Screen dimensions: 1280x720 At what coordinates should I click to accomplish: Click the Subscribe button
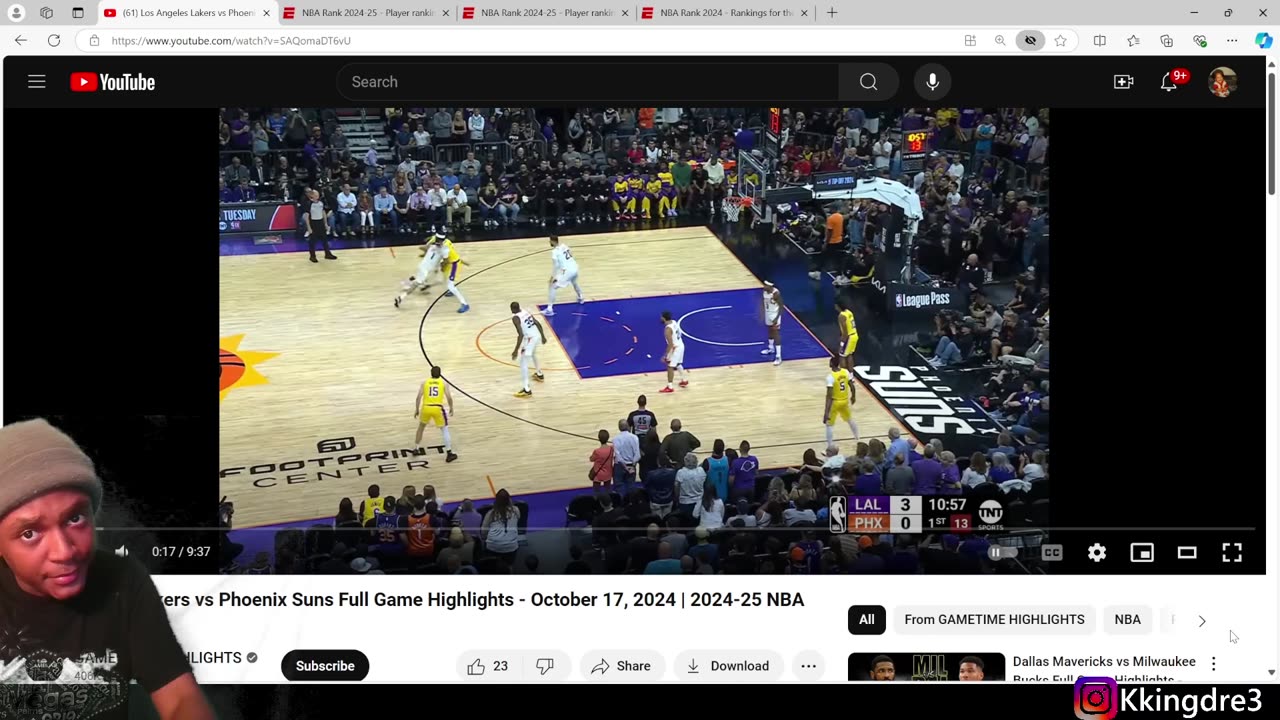tap(325, 666)
